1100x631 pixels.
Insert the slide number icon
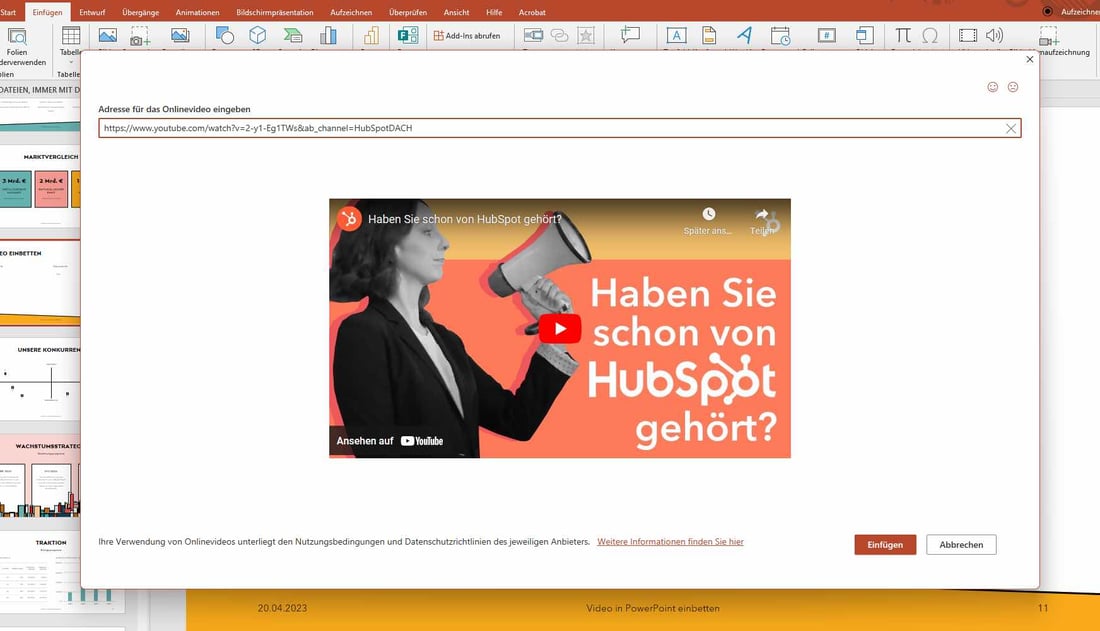tap(827, 36)
